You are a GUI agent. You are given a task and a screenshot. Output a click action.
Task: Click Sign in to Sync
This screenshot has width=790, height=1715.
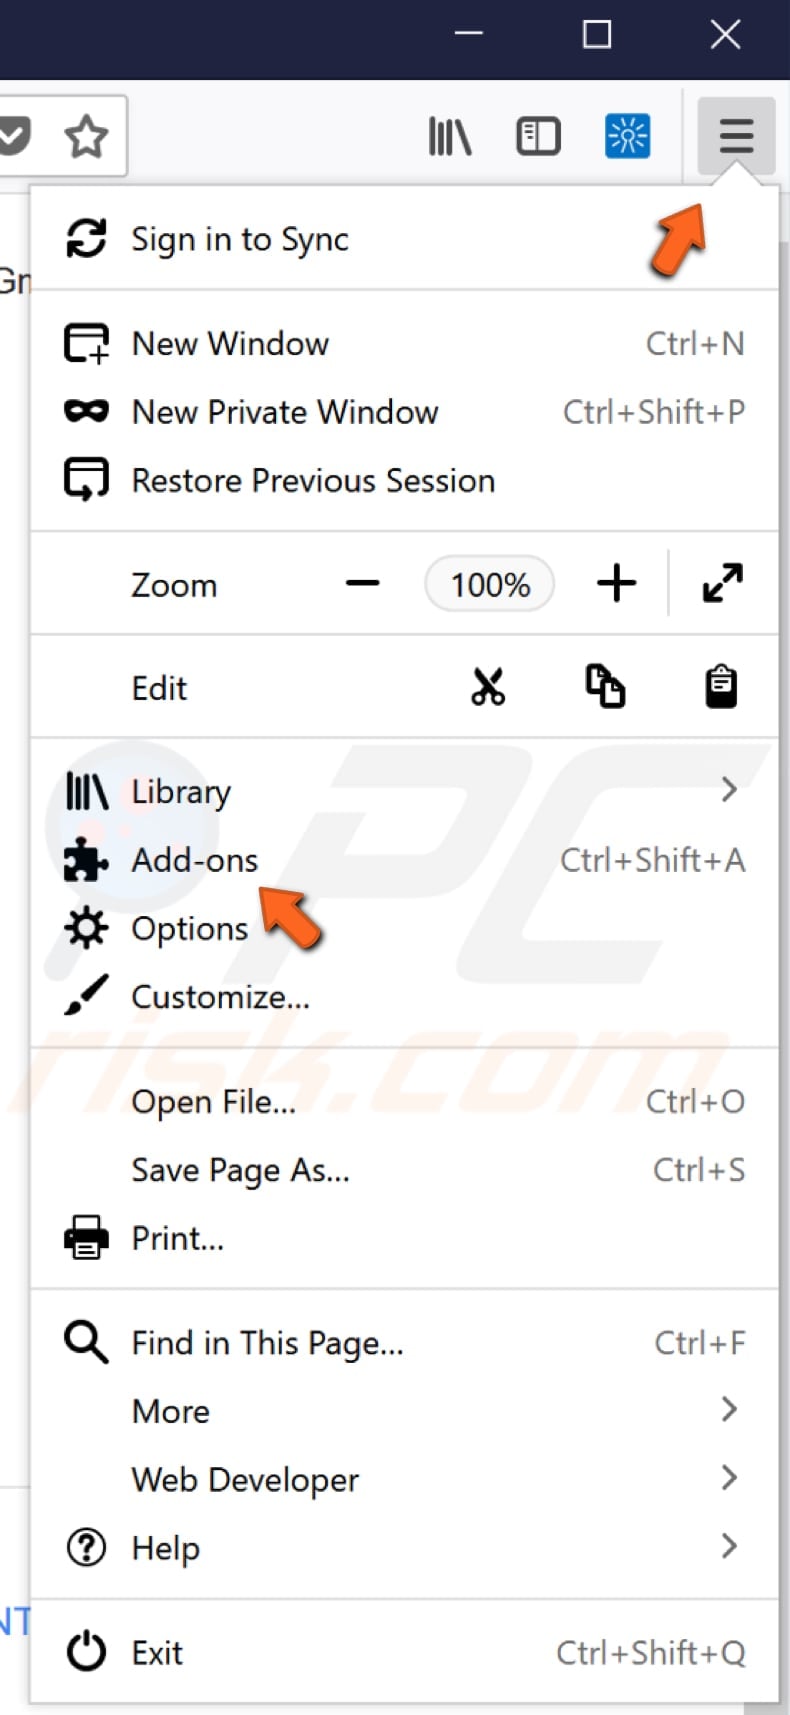coord(238,239)
